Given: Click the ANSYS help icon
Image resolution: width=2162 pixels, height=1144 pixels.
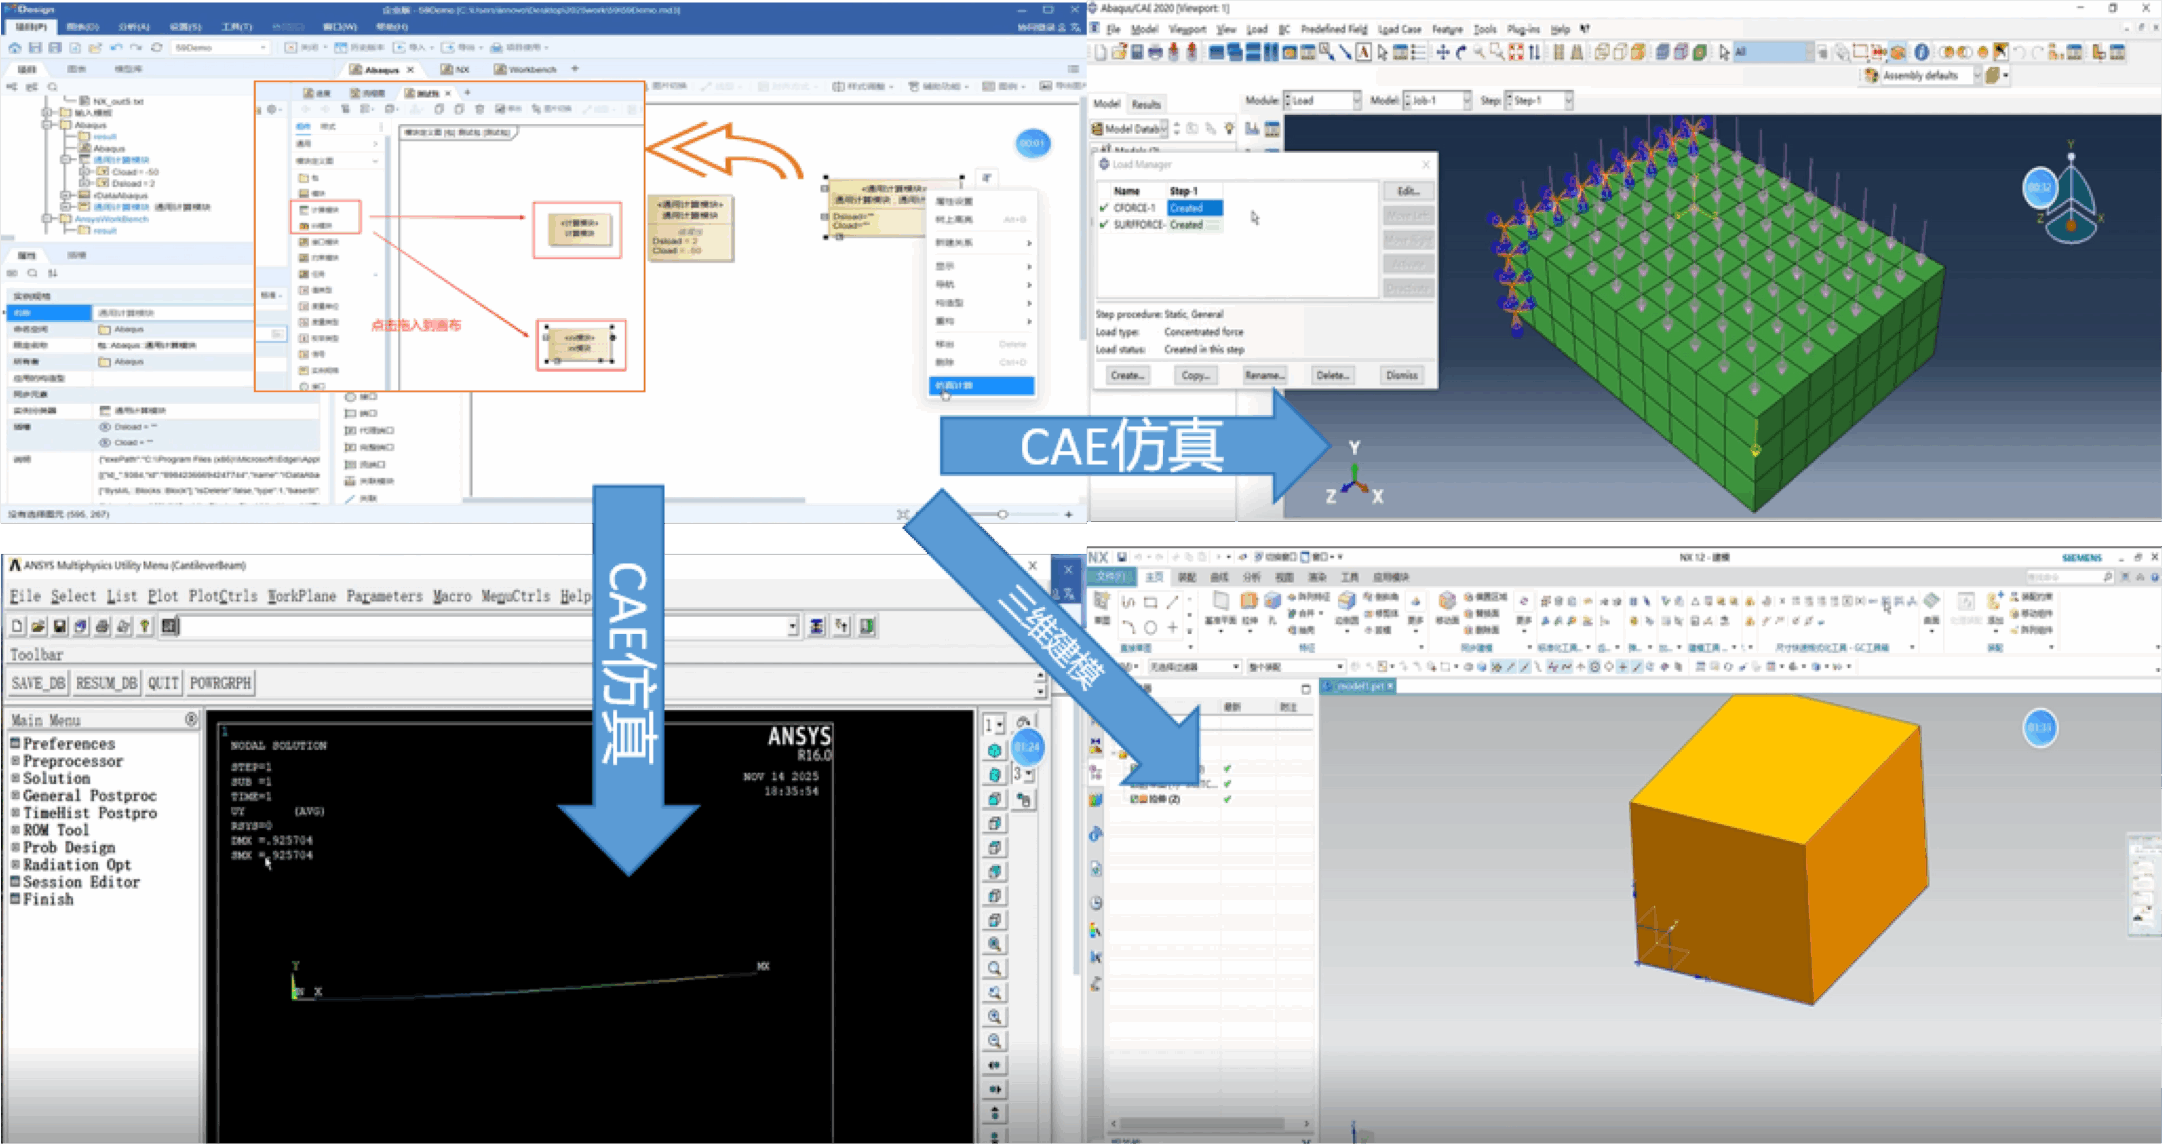Looking at the screenshot, I should coord(145,626).
